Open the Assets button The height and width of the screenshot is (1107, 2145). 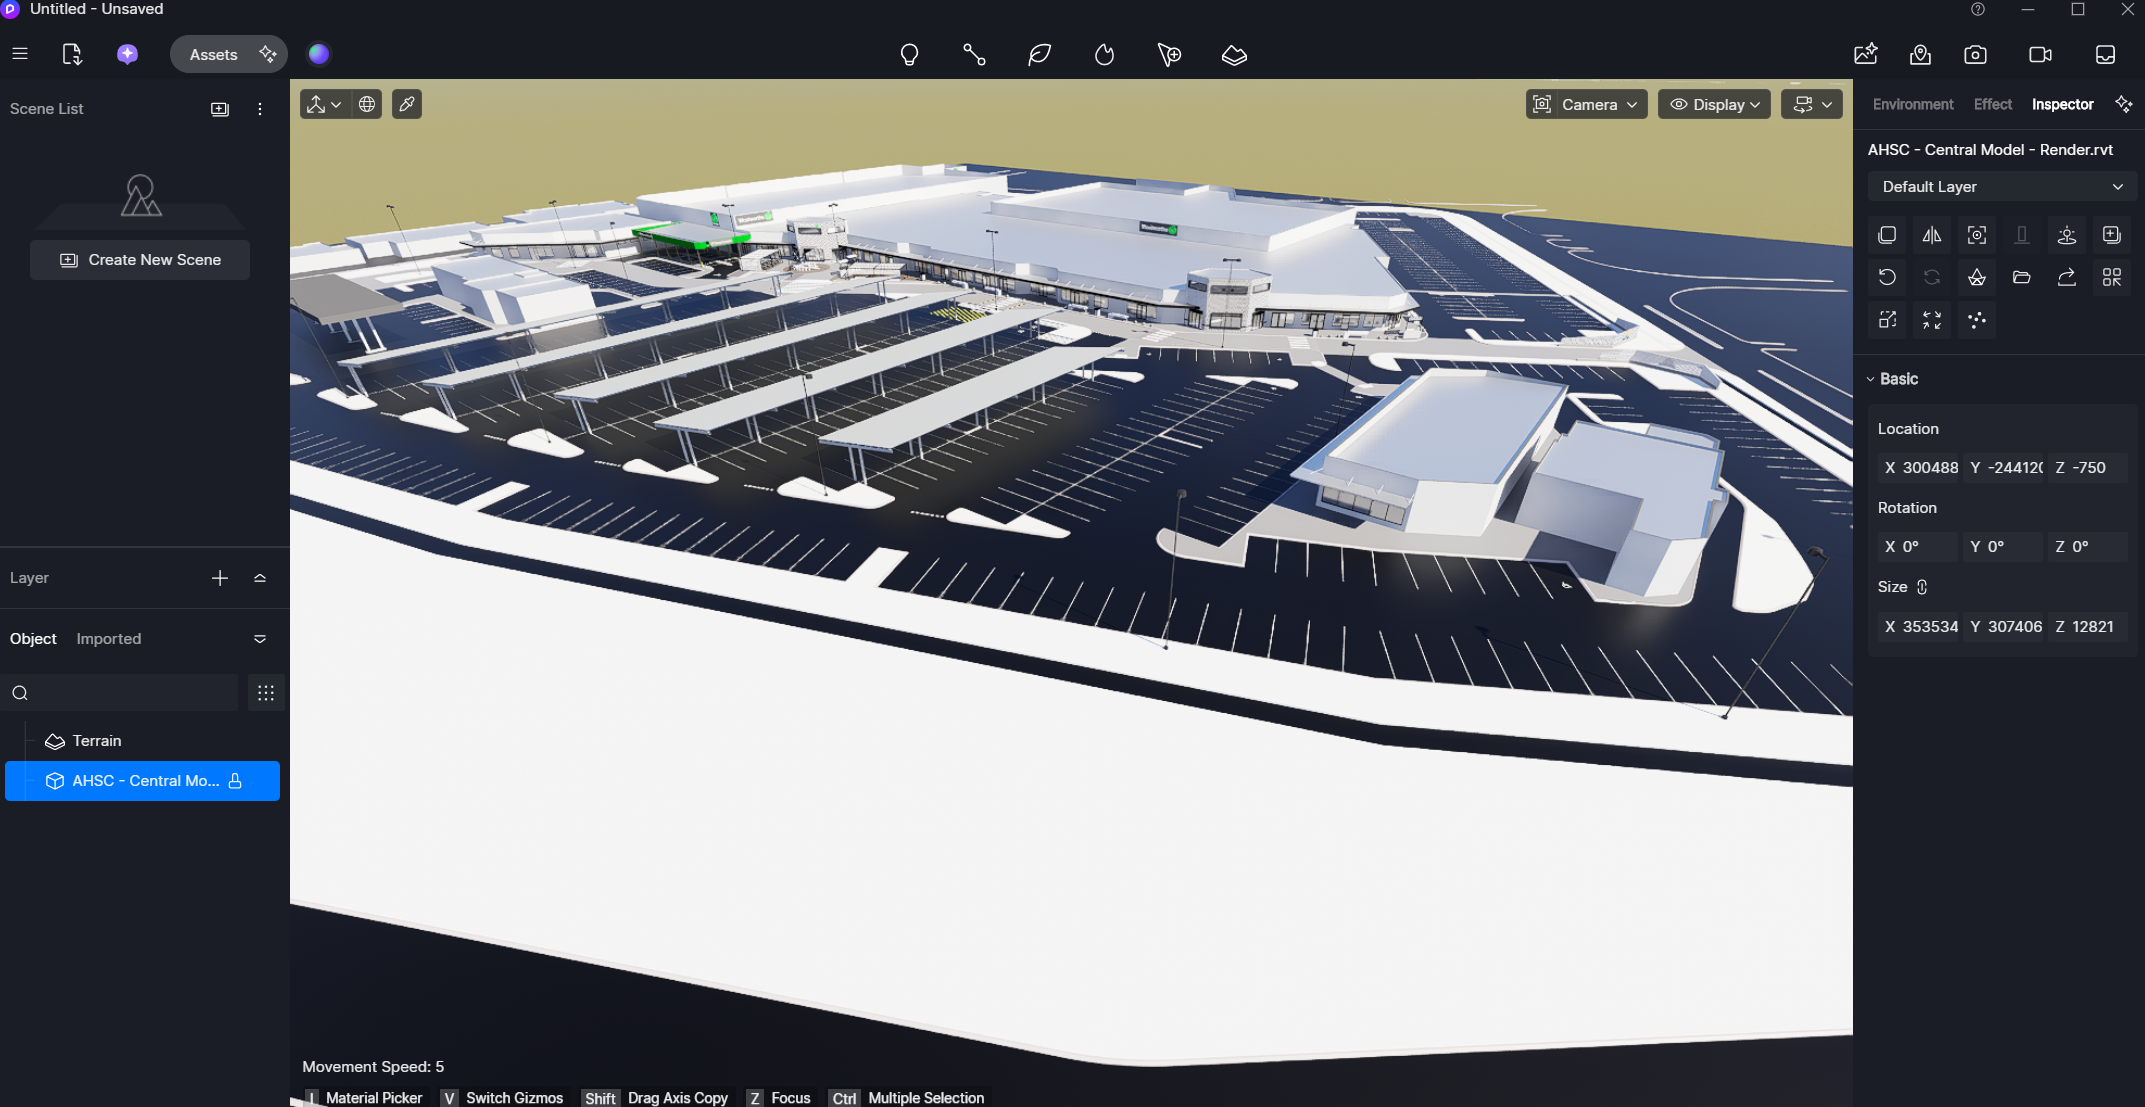pos(213,54)
